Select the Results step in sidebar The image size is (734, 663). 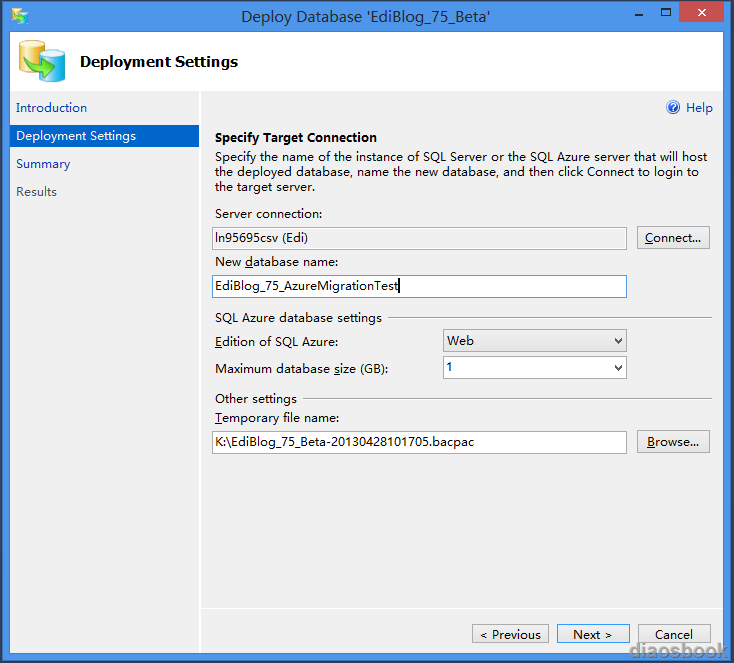(37, 192)
